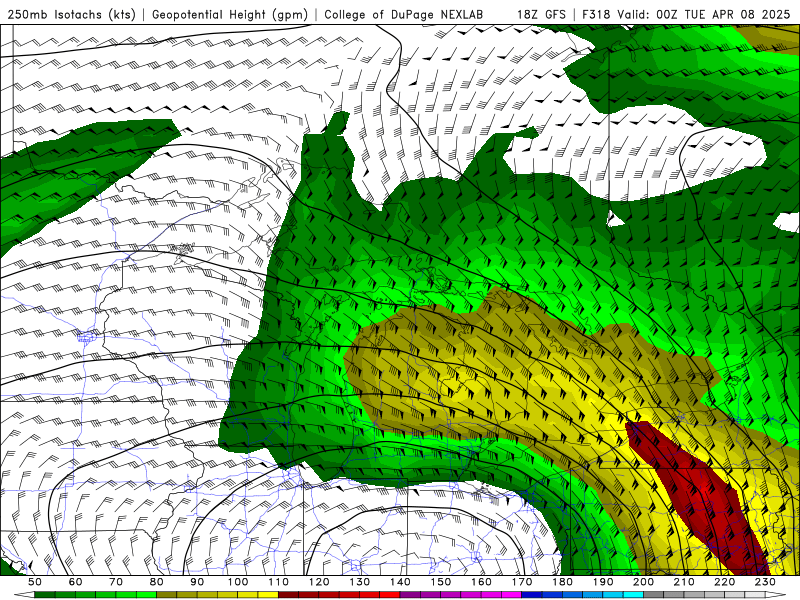Select the purple swatch at the 140 mark
Viewport: 800px width, 600px height.
(410, 595)
